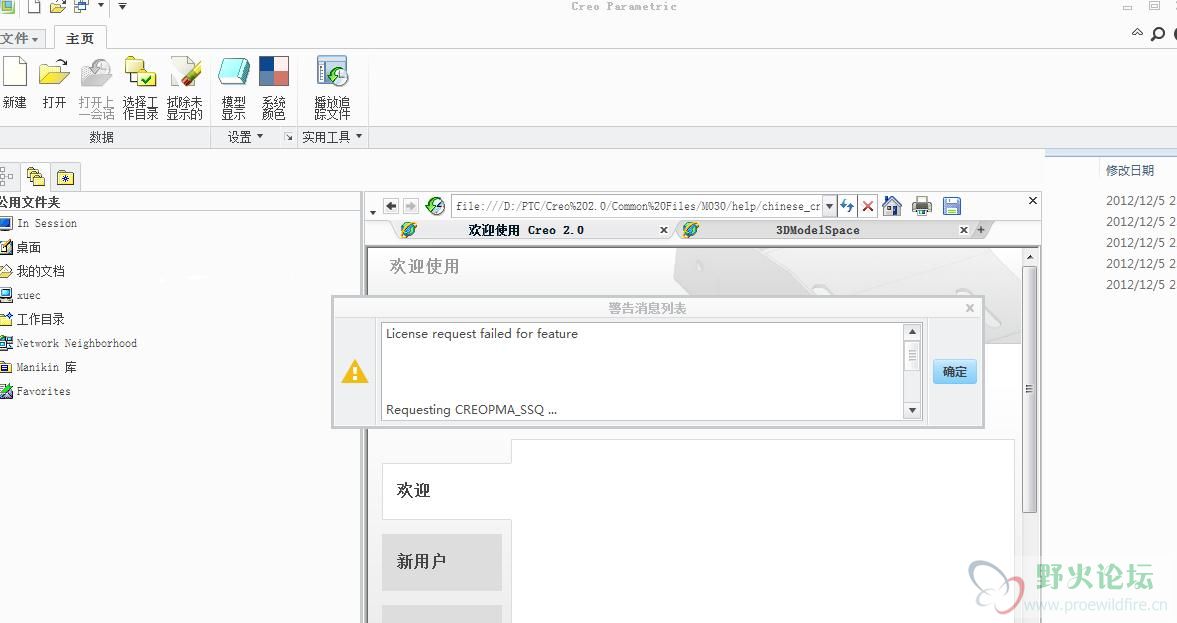Open the 设置 group dialog launcher arrow
Screen dimensions: 1177x623
tap(288, 137)
